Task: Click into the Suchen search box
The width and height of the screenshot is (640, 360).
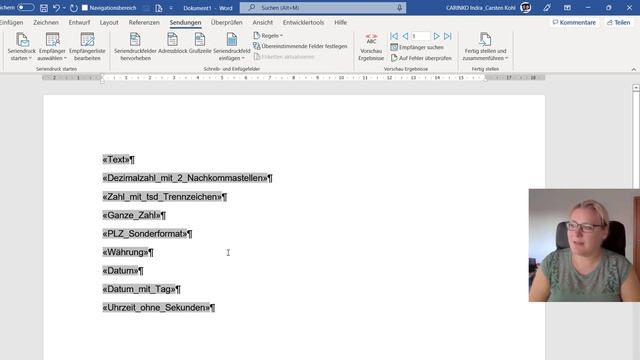Action: click(x=322, y=8)
